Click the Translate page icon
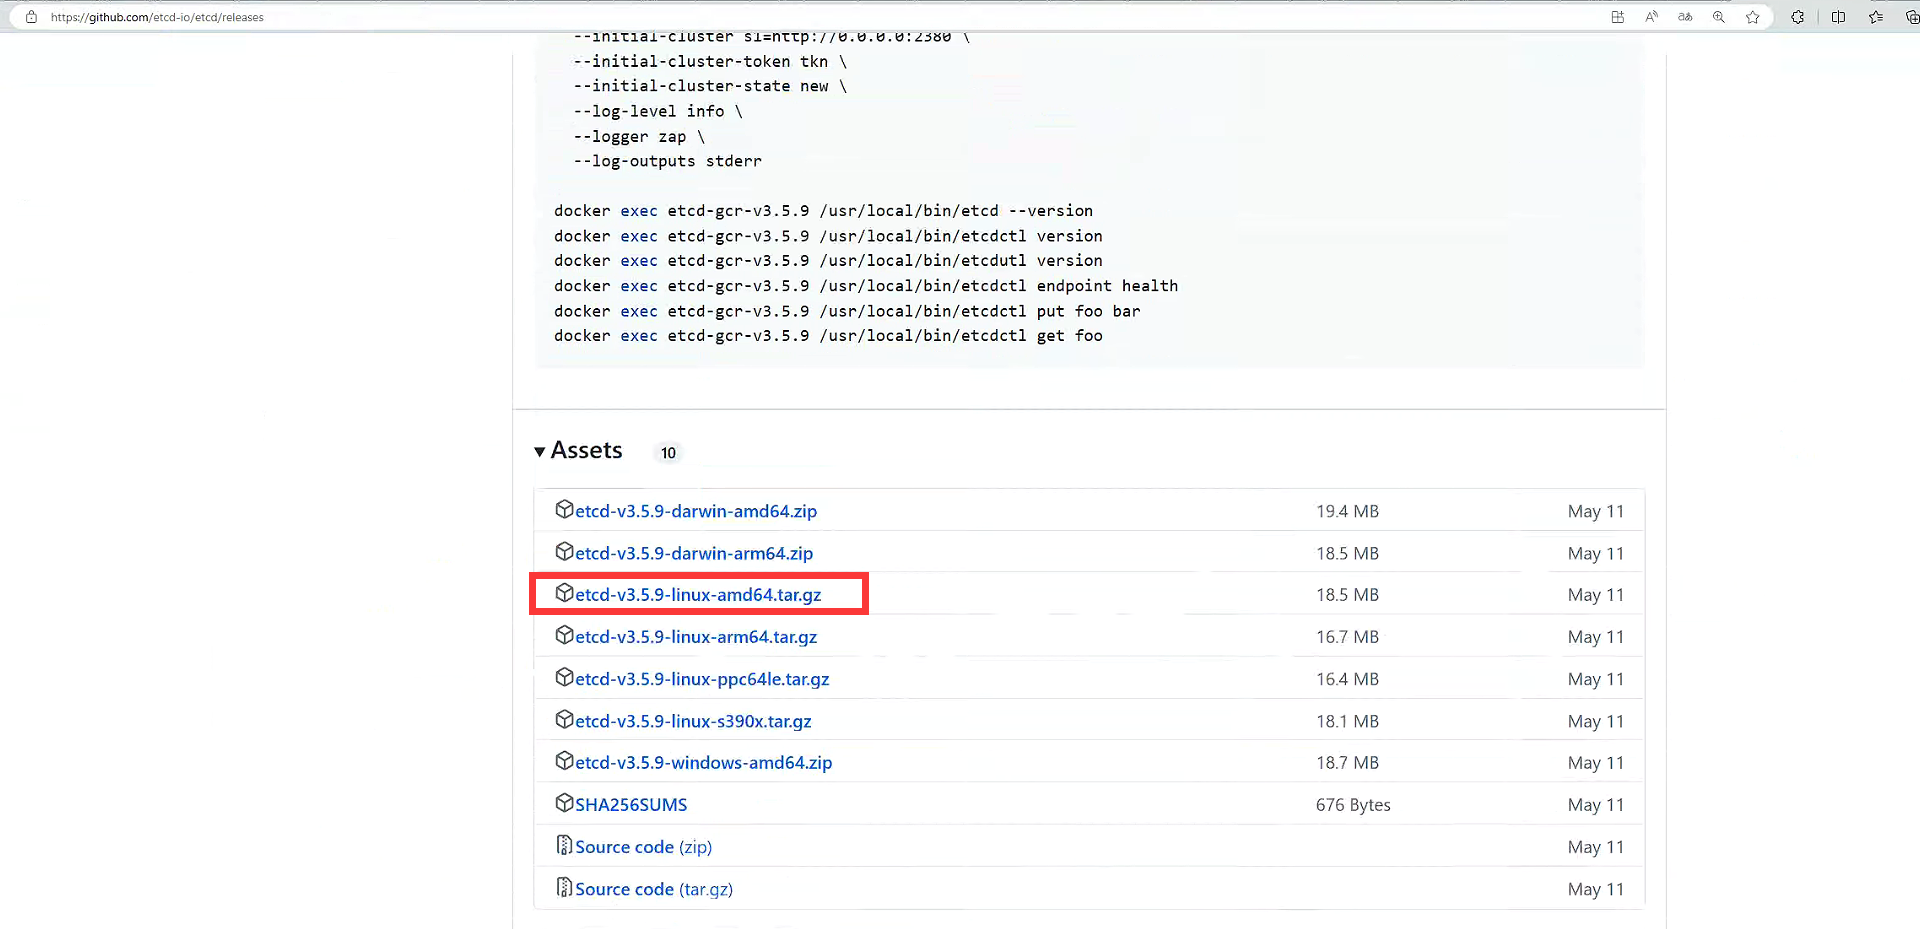Image resolution: width=1920 pixels, height=929 pixels. point(1685,17)
